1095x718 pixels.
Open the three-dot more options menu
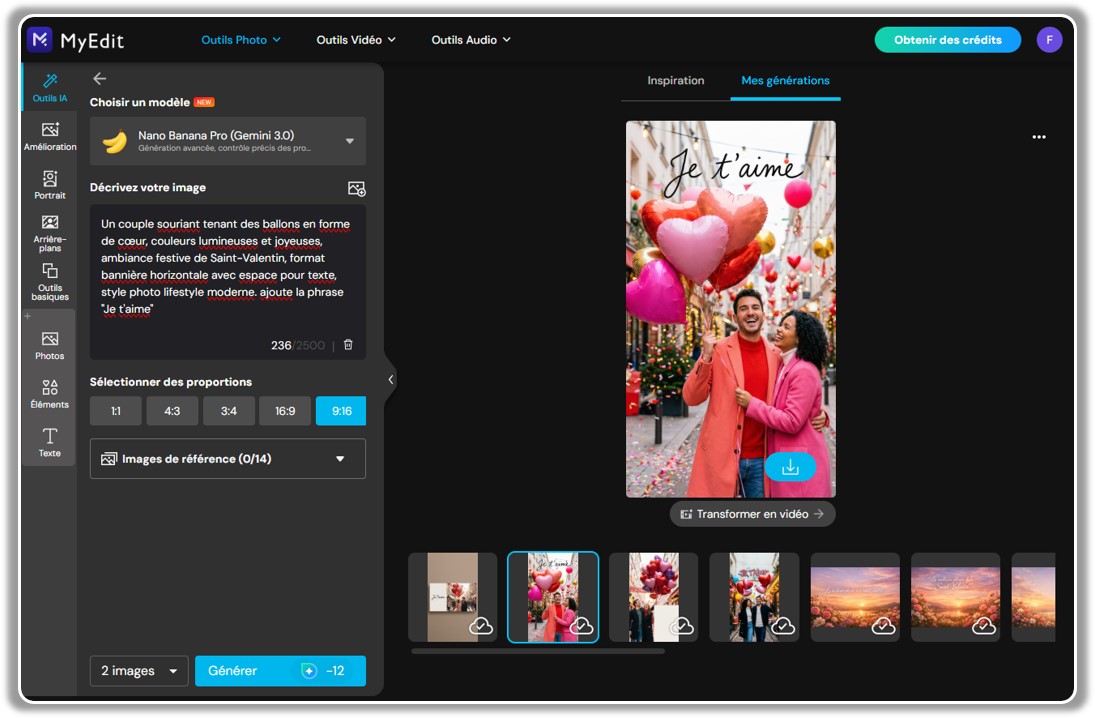tap(1038, 137)
